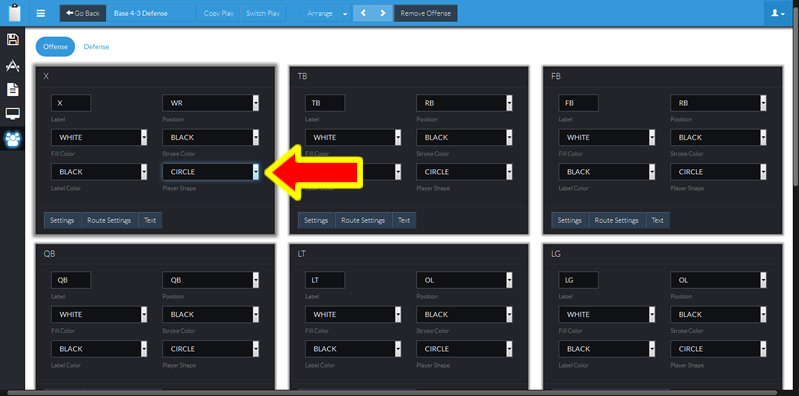Open the FB player Player Shape dropdown
This screenshot has height=396, width=799.
click(718, 172)
